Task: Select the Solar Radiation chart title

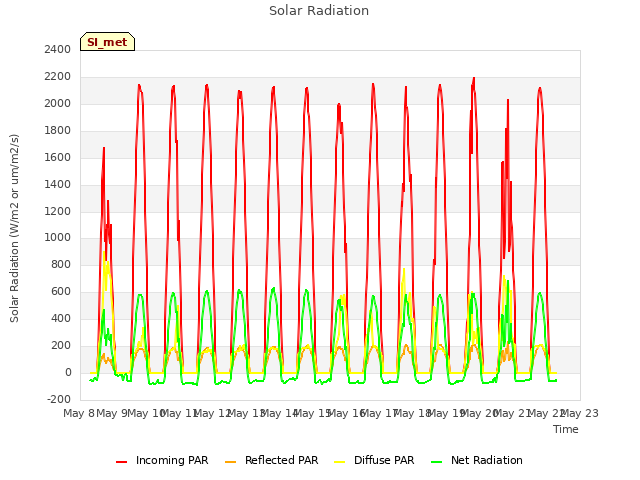Action: click(x=319, y=11)
